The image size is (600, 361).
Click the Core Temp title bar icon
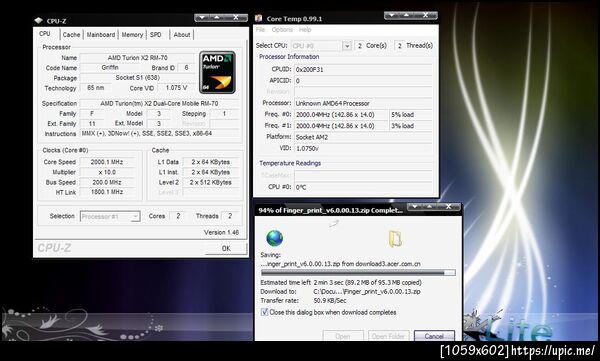[259, 18]
